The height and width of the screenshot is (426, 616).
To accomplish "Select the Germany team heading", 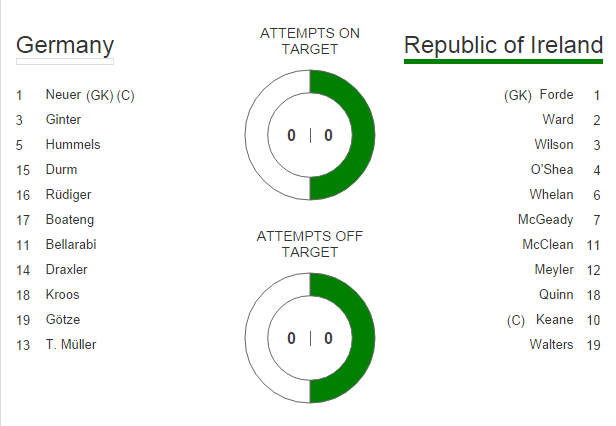I will [x=65, y=46].
